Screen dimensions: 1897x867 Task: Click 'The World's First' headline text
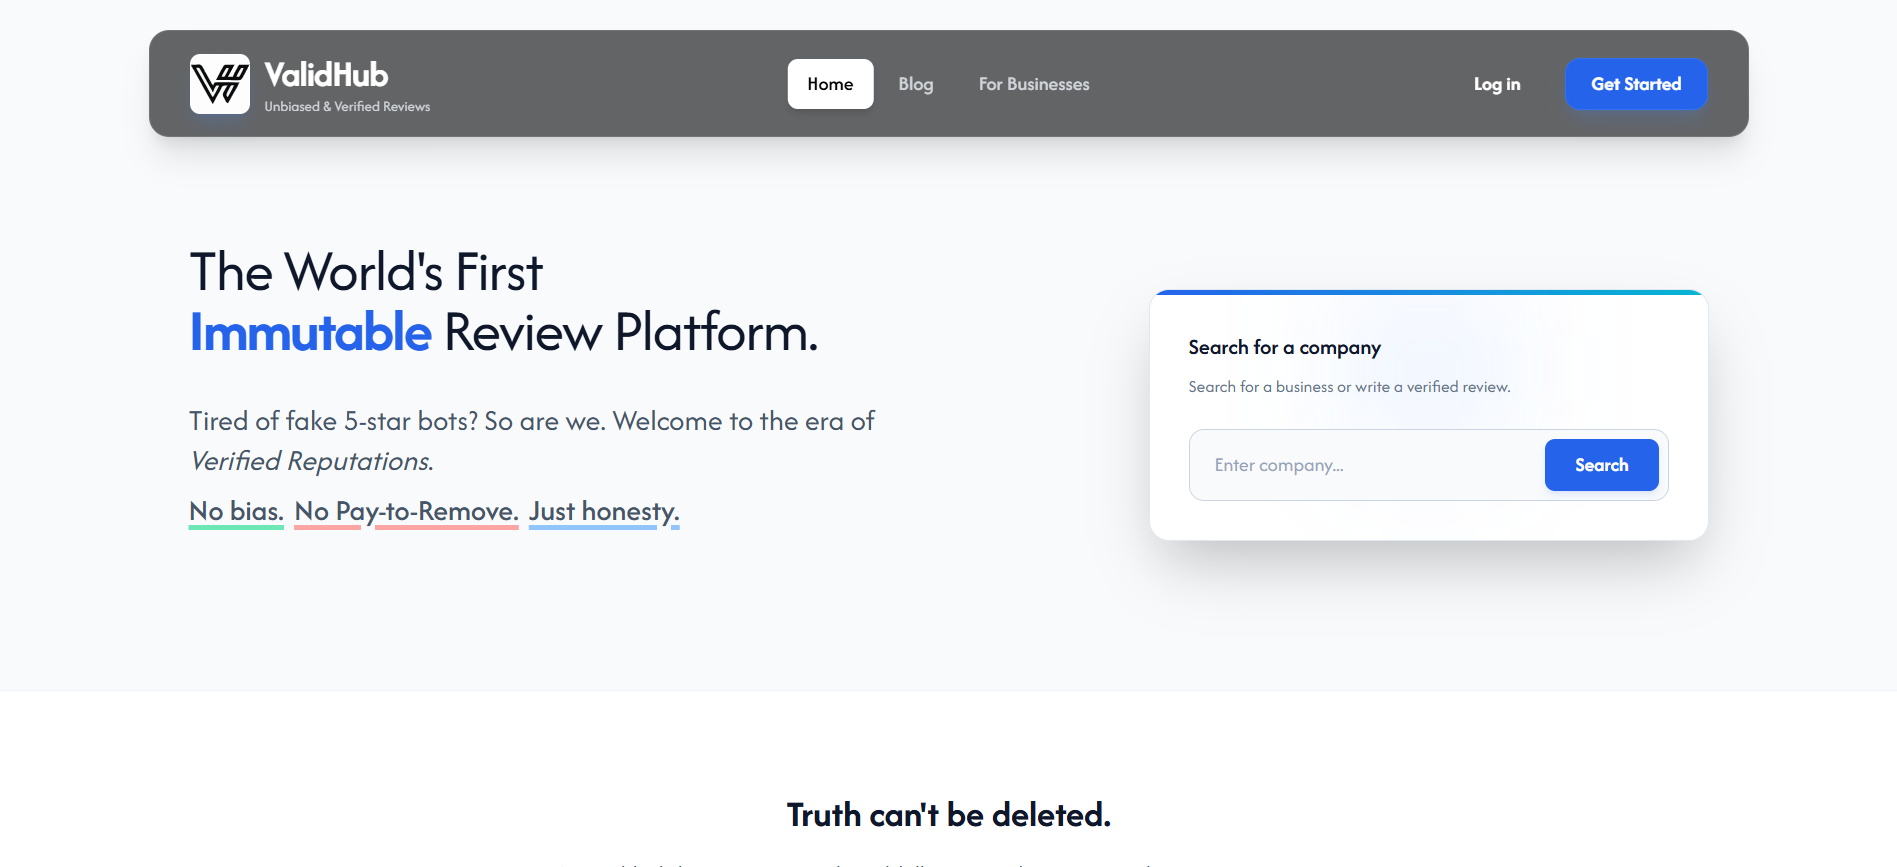(x=366, y=272)
